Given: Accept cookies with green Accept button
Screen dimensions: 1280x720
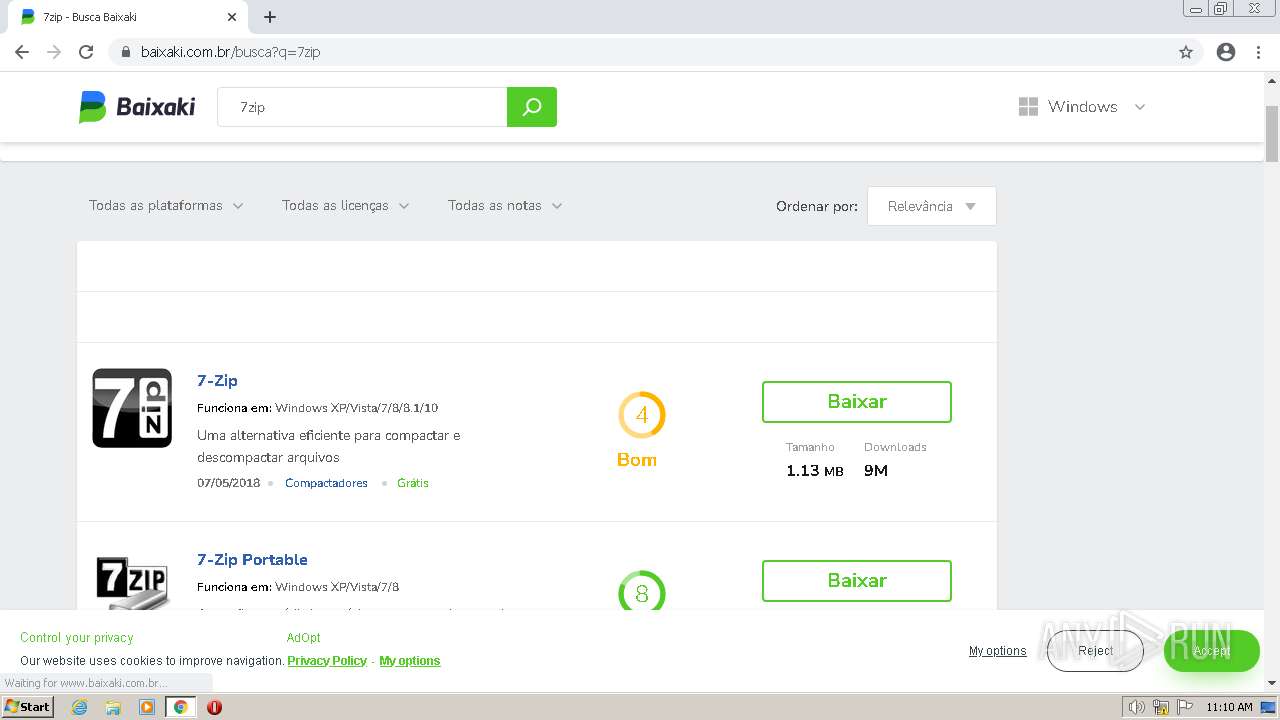Looking at the screenshot, I should pyautogui.click(x=1211, y=651).
